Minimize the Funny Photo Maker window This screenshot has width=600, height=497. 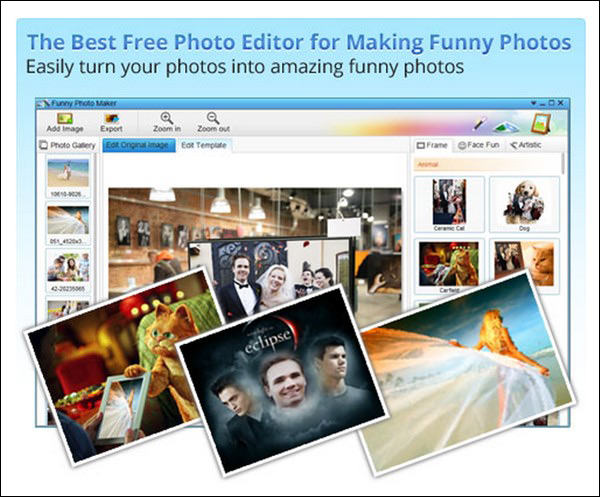pyautogui.click(x=542, y=104)
